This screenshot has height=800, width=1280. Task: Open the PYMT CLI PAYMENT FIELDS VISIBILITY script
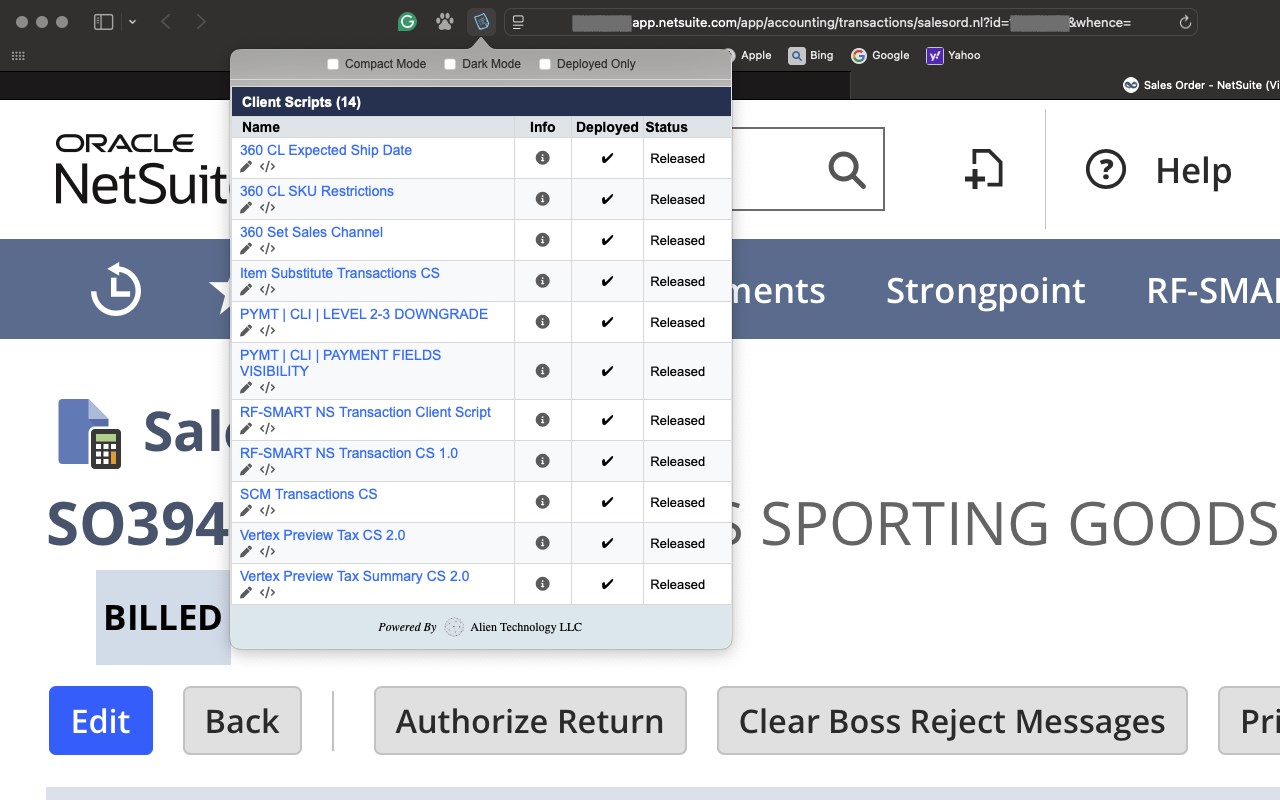(340, 363)
